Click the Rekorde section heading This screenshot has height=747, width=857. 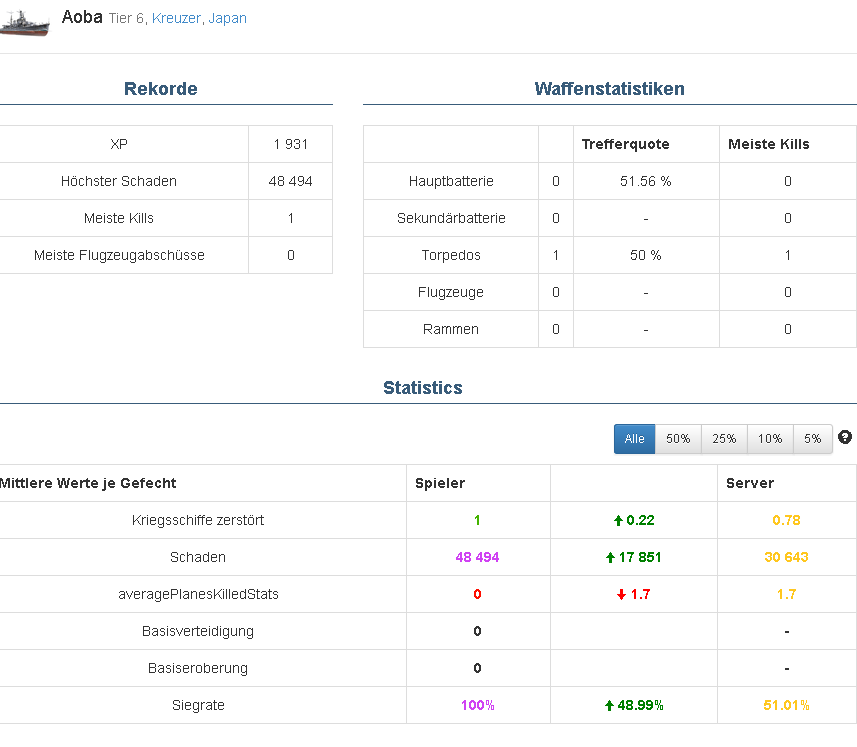coord(161,89)
